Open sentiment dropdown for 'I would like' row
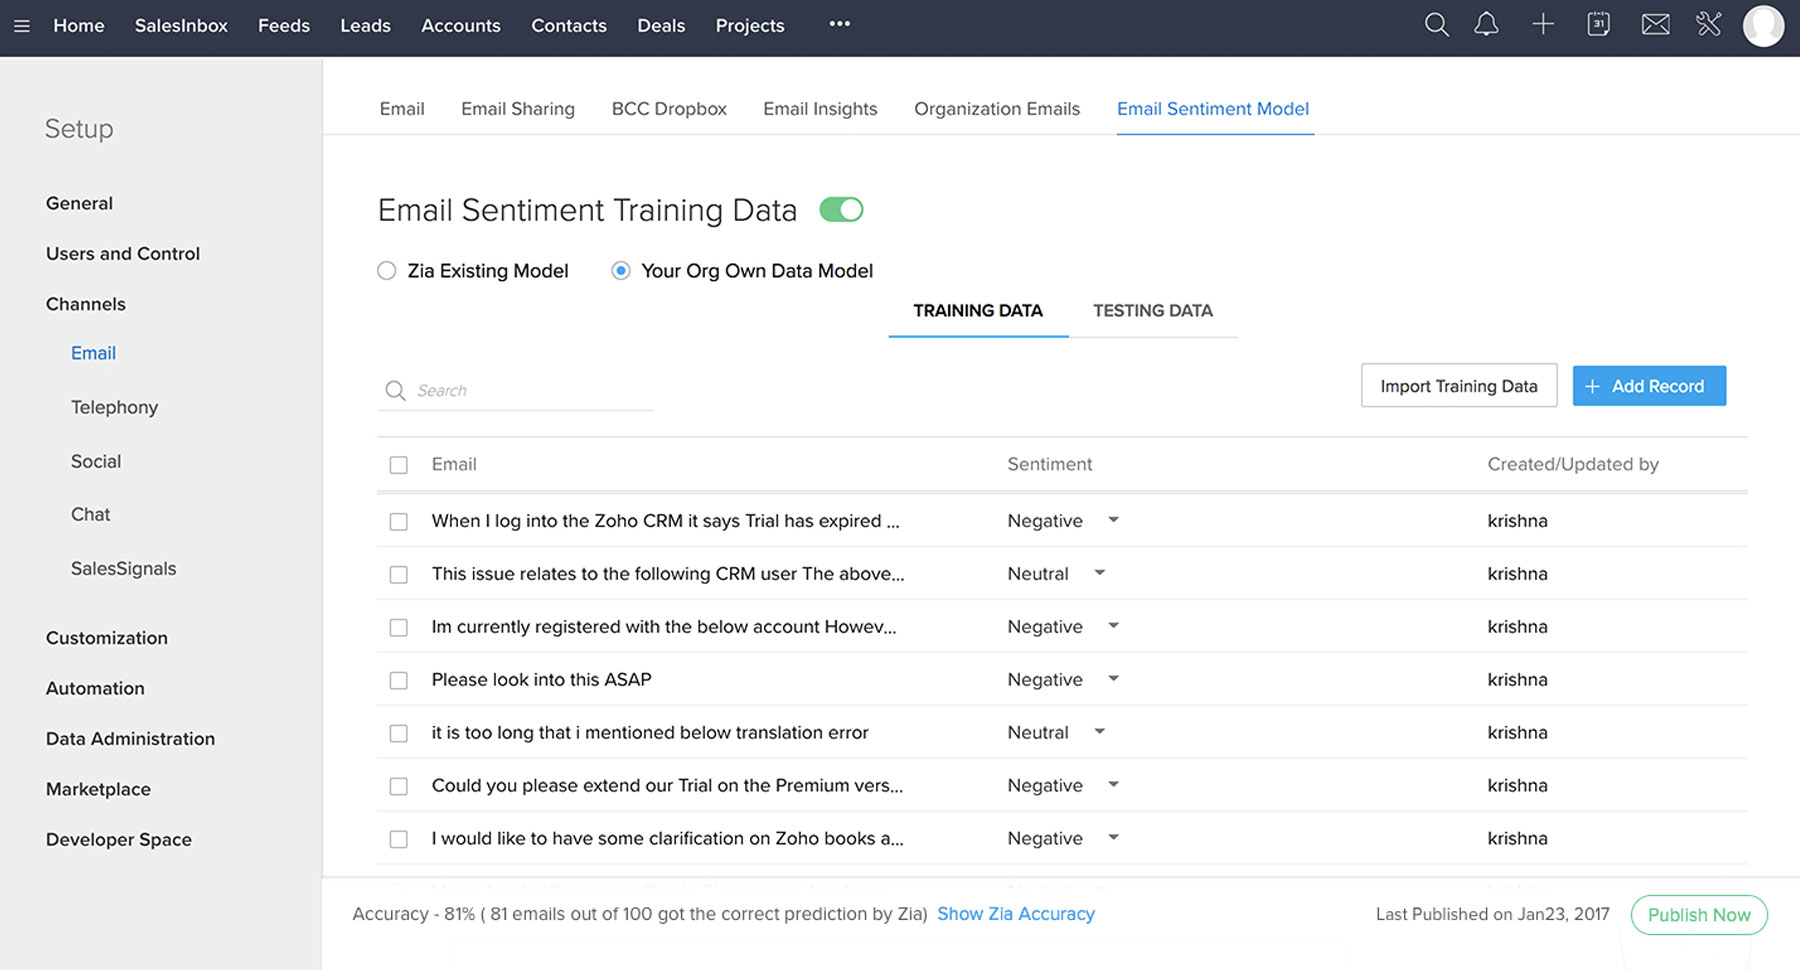Viewport: 1800px width, 970px height. click(x=1113, y=838)
